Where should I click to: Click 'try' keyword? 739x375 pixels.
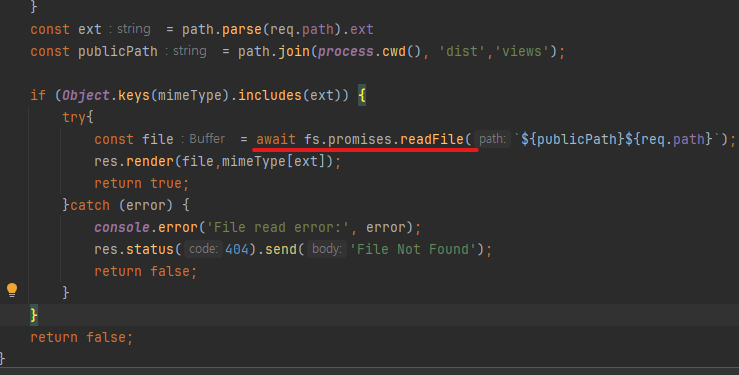tap(74, 117)
